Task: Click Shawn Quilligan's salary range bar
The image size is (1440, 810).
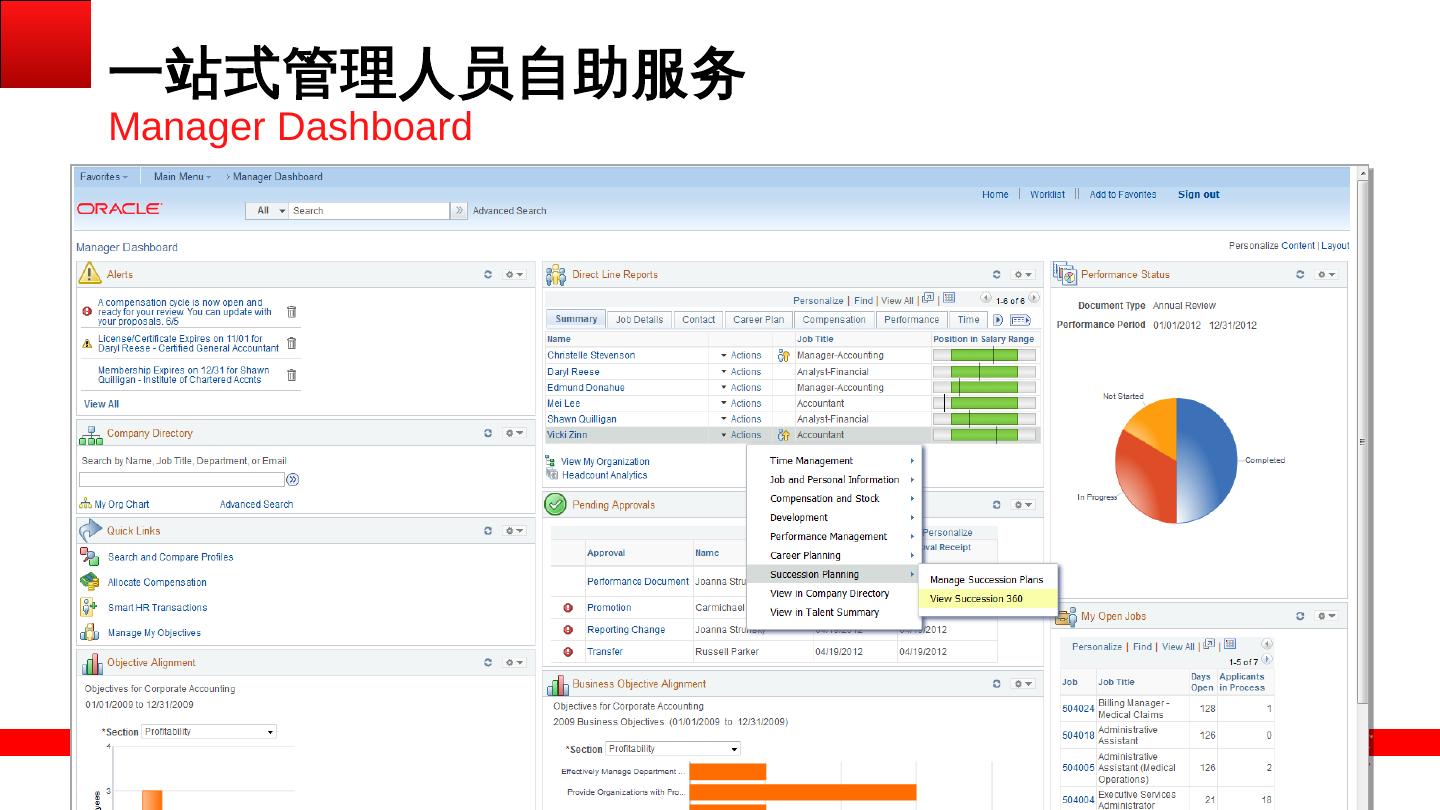Action: [x=984, y=420]
